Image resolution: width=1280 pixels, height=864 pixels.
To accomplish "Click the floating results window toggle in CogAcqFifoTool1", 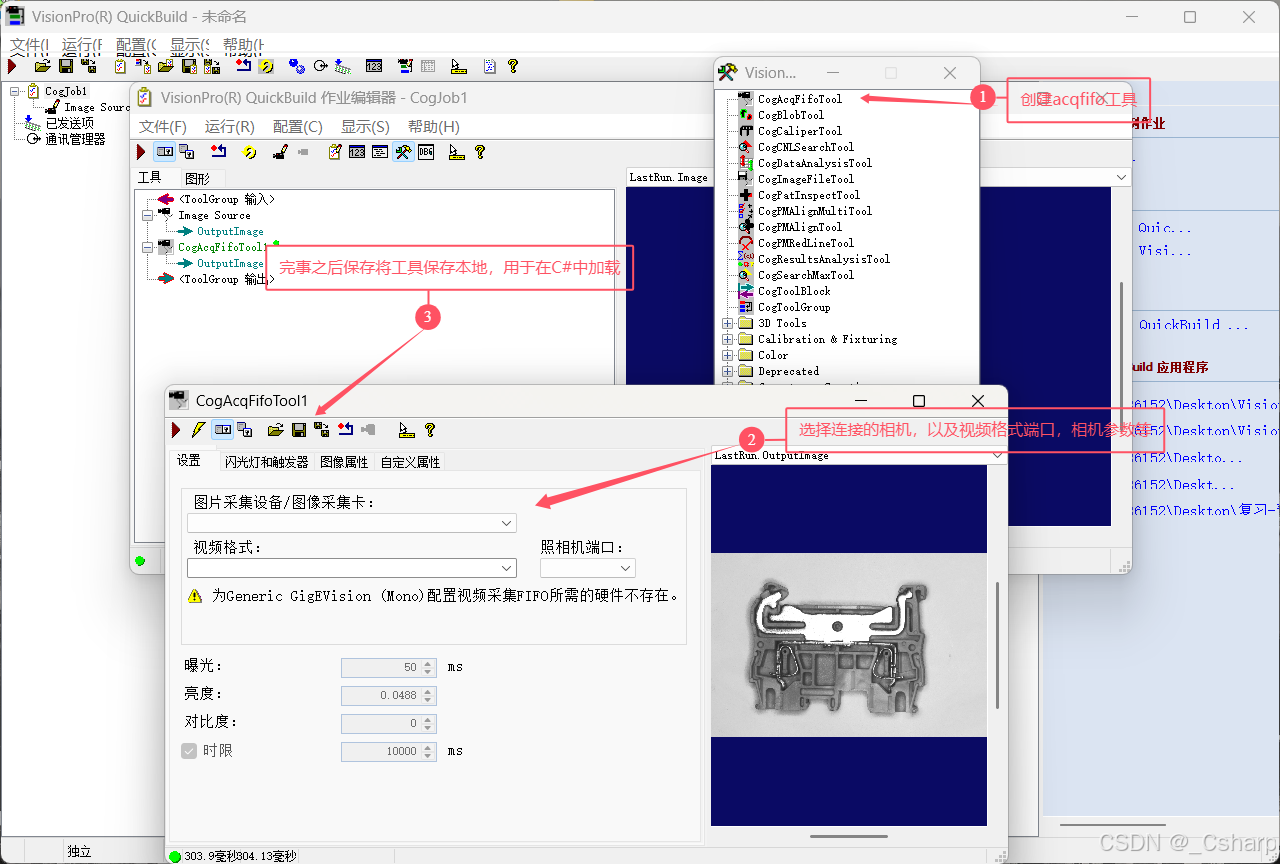I will coord(244,430).
